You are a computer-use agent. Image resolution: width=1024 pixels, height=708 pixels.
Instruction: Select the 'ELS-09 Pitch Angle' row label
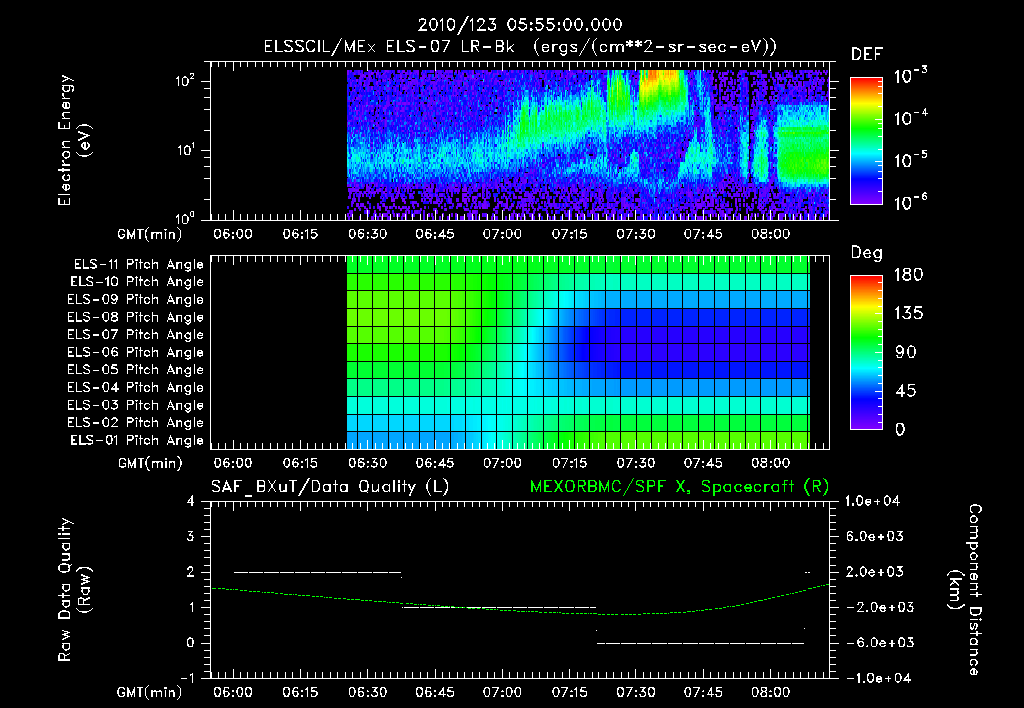tap(136, 300)
